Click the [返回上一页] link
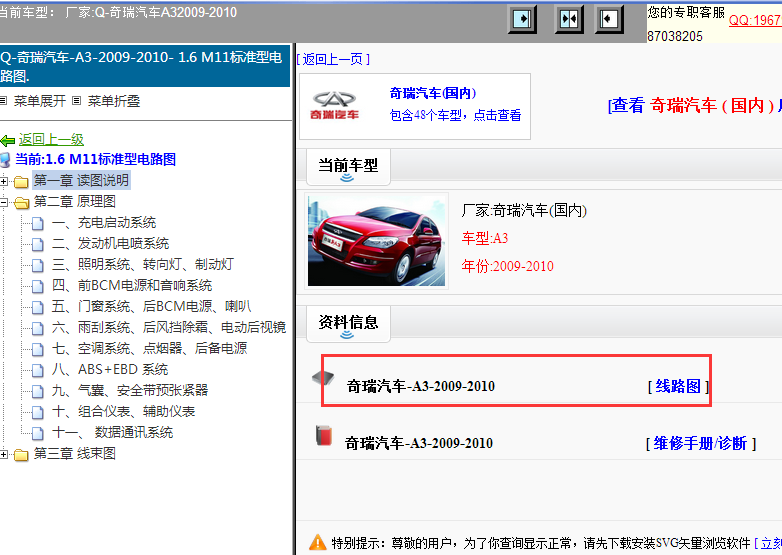 (333, 59)
